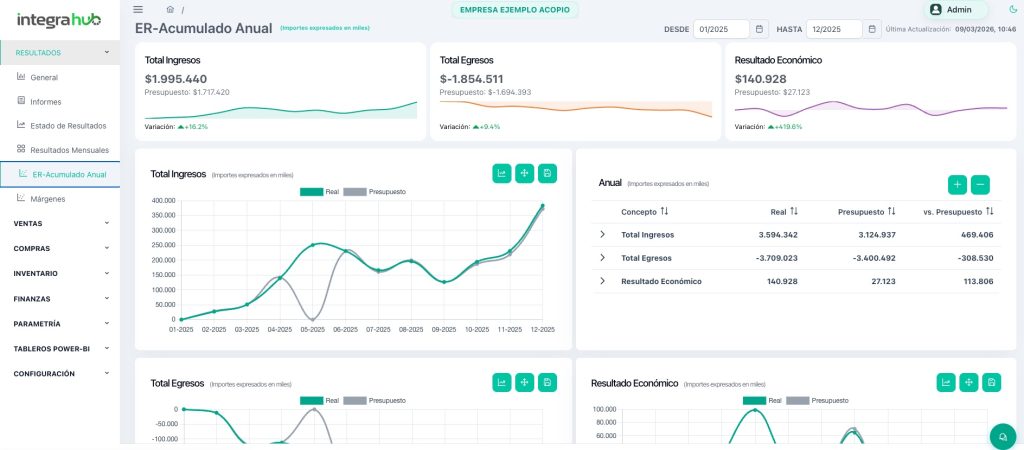Expand the Total Ingresos table row
This screenshot has height=450, width=1024.
click(x=602, y=235)
